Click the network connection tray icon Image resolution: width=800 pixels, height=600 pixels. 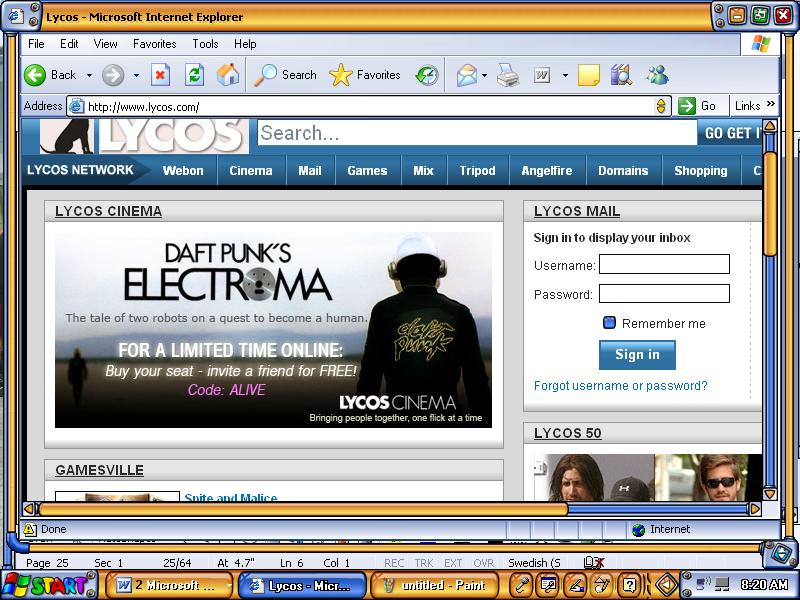(704, 583)
